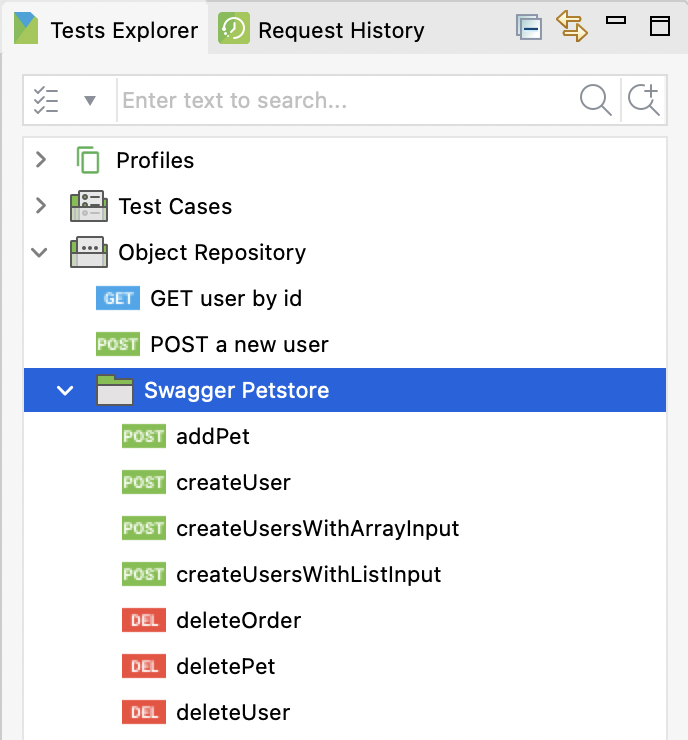Open the search filter dropdown arrow

[90, 100]
